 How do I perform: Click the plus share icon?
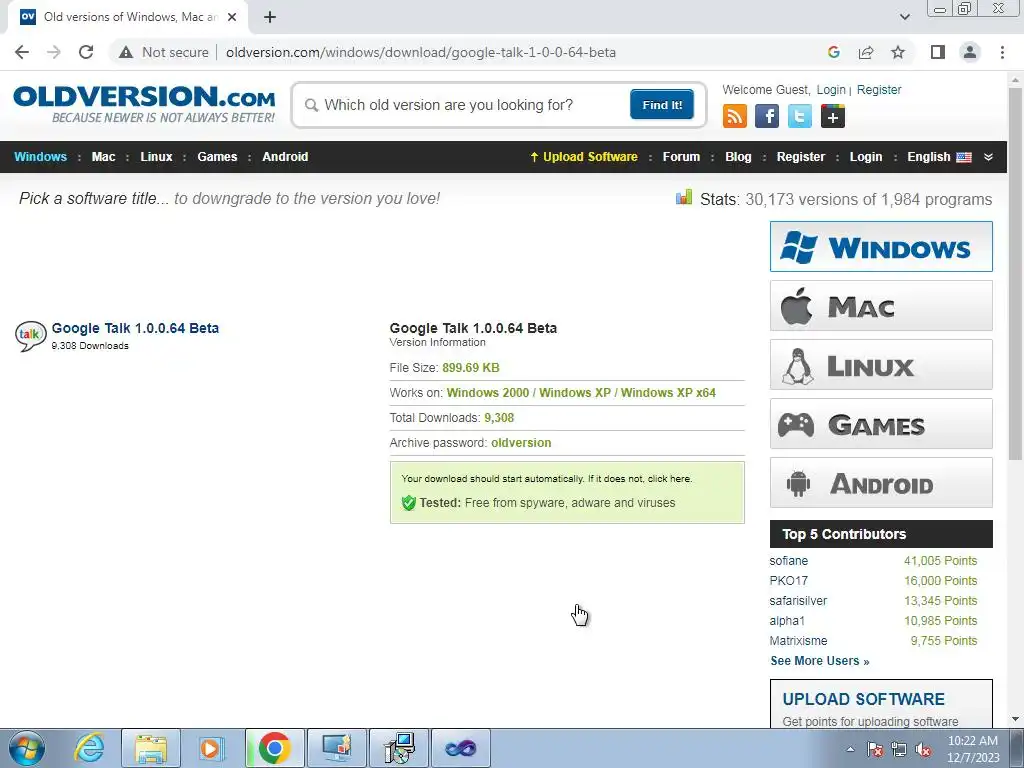[833, 116]
